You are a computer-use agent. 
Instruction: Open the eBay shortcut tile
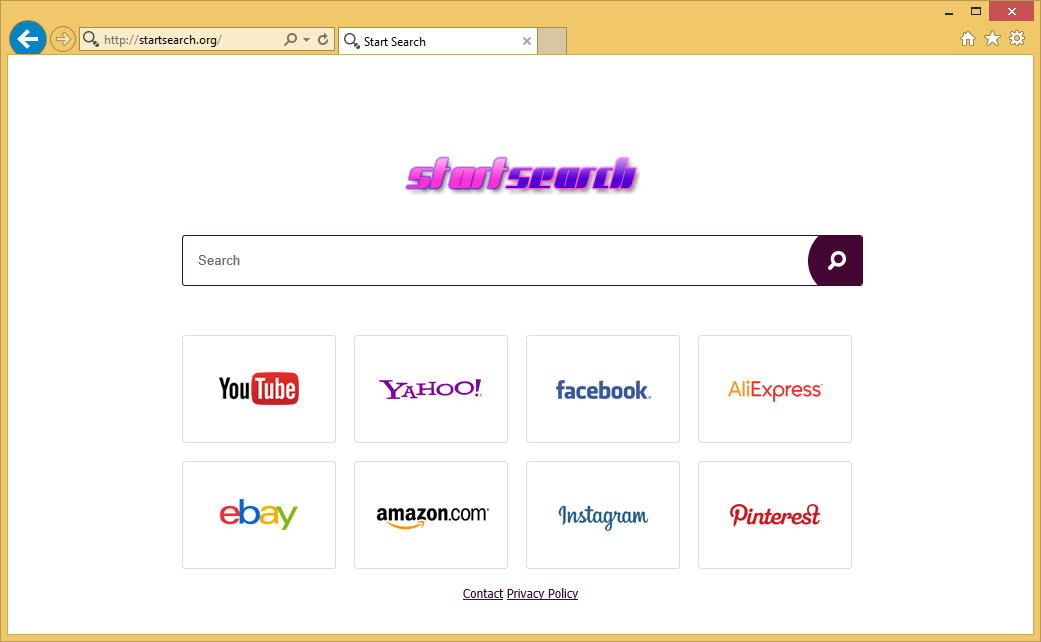[x=258, y=515]
